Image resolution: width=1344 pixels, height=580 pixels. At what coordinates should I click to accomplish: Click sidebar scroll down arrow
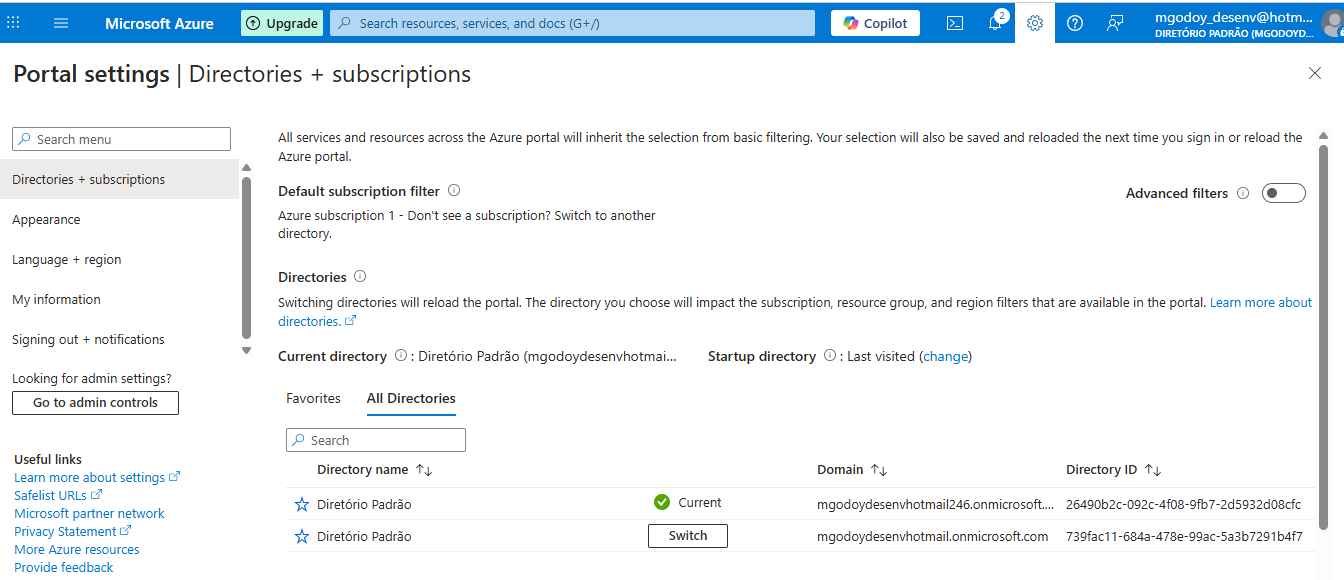[x=246, y=350]
